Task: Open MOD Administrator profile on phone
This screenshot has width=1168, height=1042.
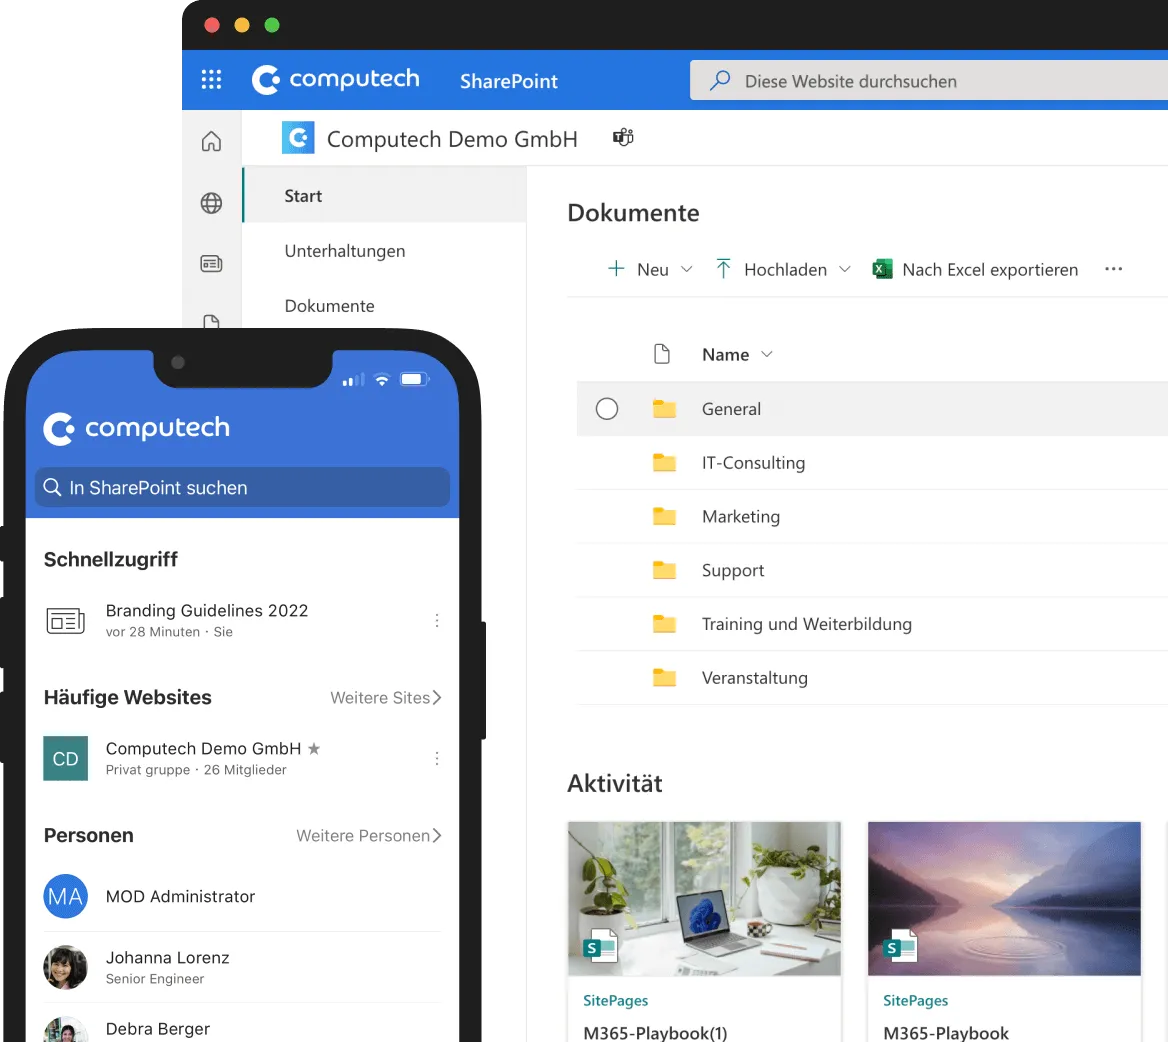Action: point(180,897)
